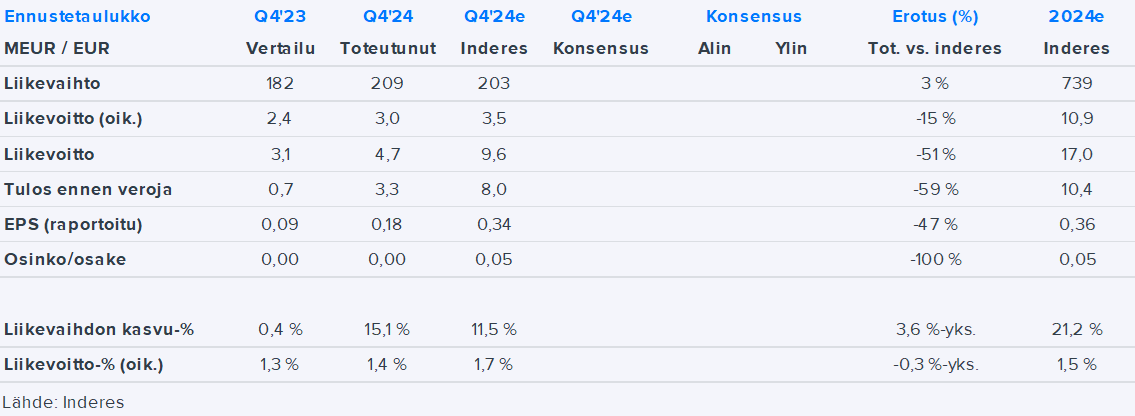
Task: Click the Liikevoitto-% (oik.) row label
Action: [83, 364]
